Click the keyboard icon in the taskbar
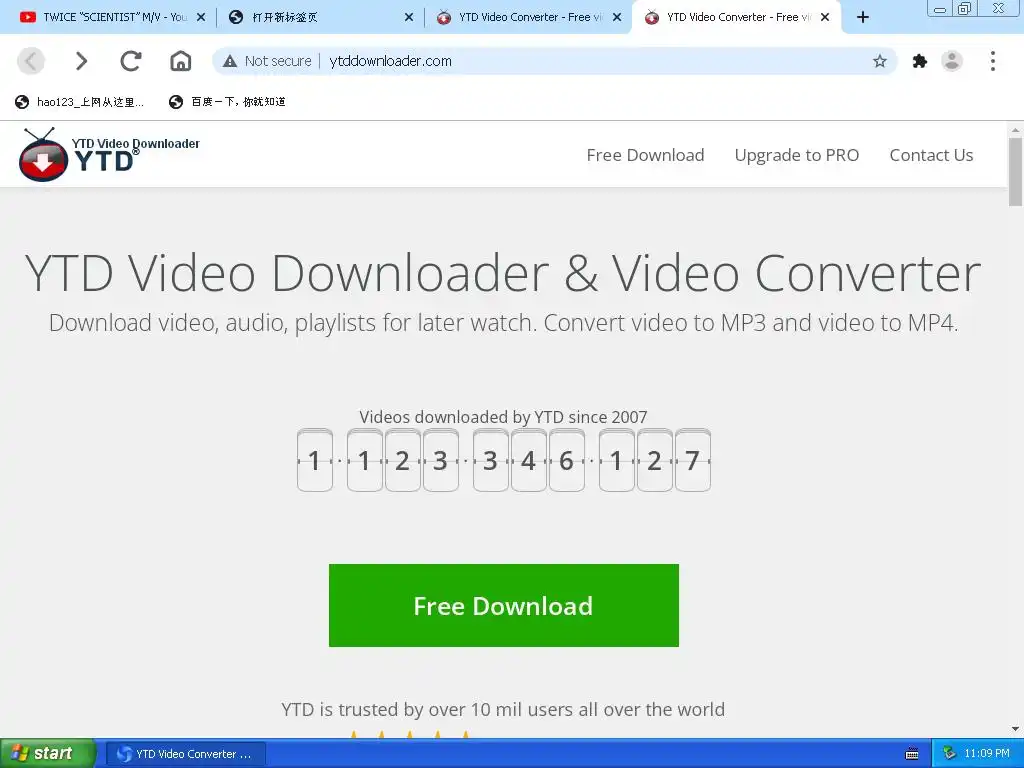The image size is (1024, 768). (x=912, y=754)
